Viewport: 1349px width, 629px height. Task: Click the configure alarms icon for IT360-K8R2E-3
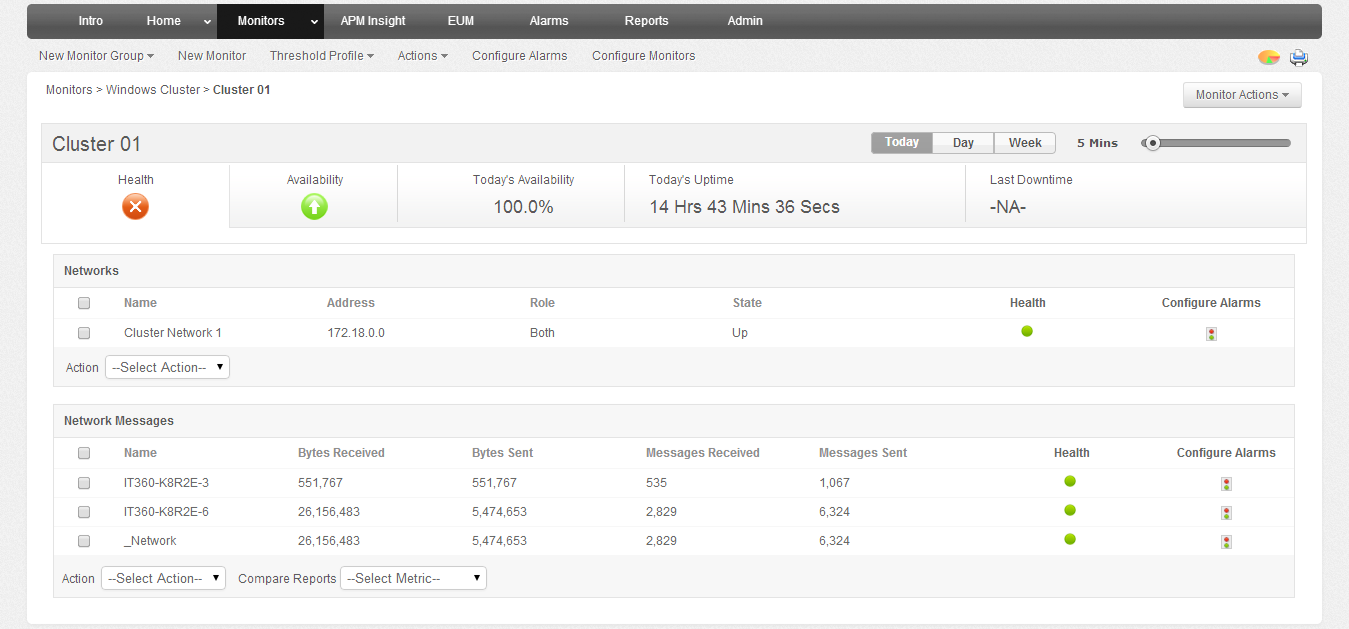click(x=1226, y=483)
